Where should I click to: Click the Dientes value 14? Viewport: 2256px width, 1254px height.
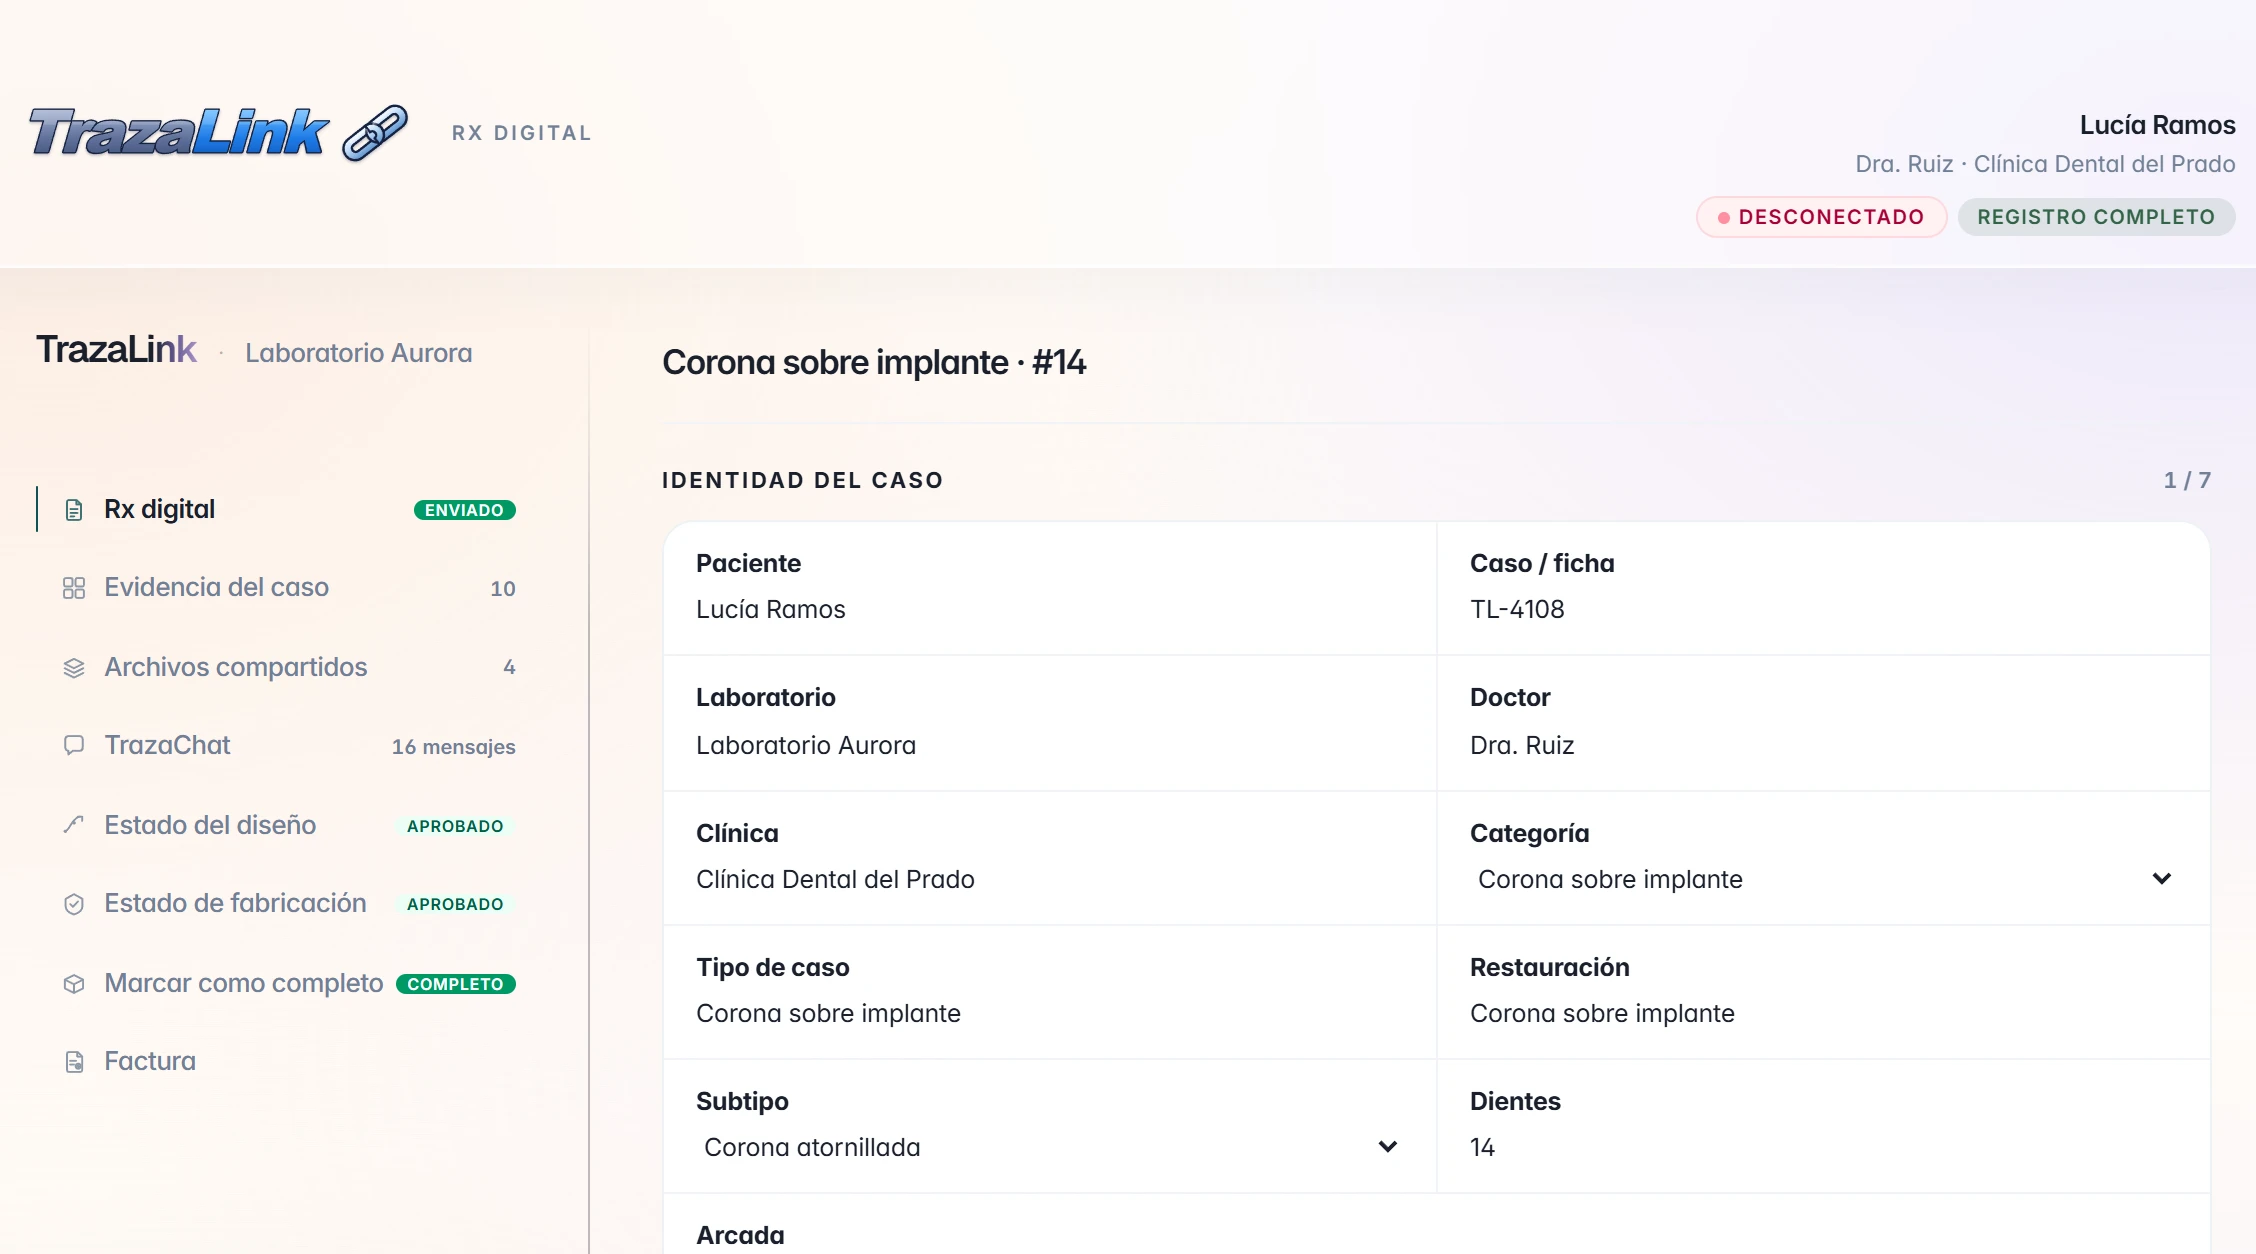coord(1482,1147)
